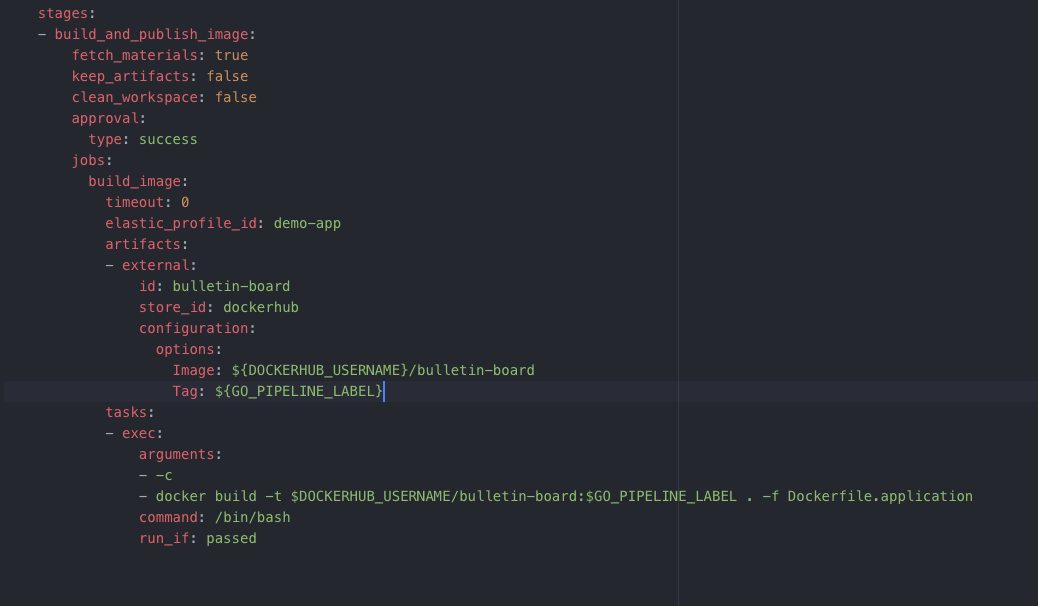The height and width of the screenshot is (606, 1038).
Task: Click the 'Tag' key on the highlighted line
Action: pyautogui.click(x=185, y=391)
